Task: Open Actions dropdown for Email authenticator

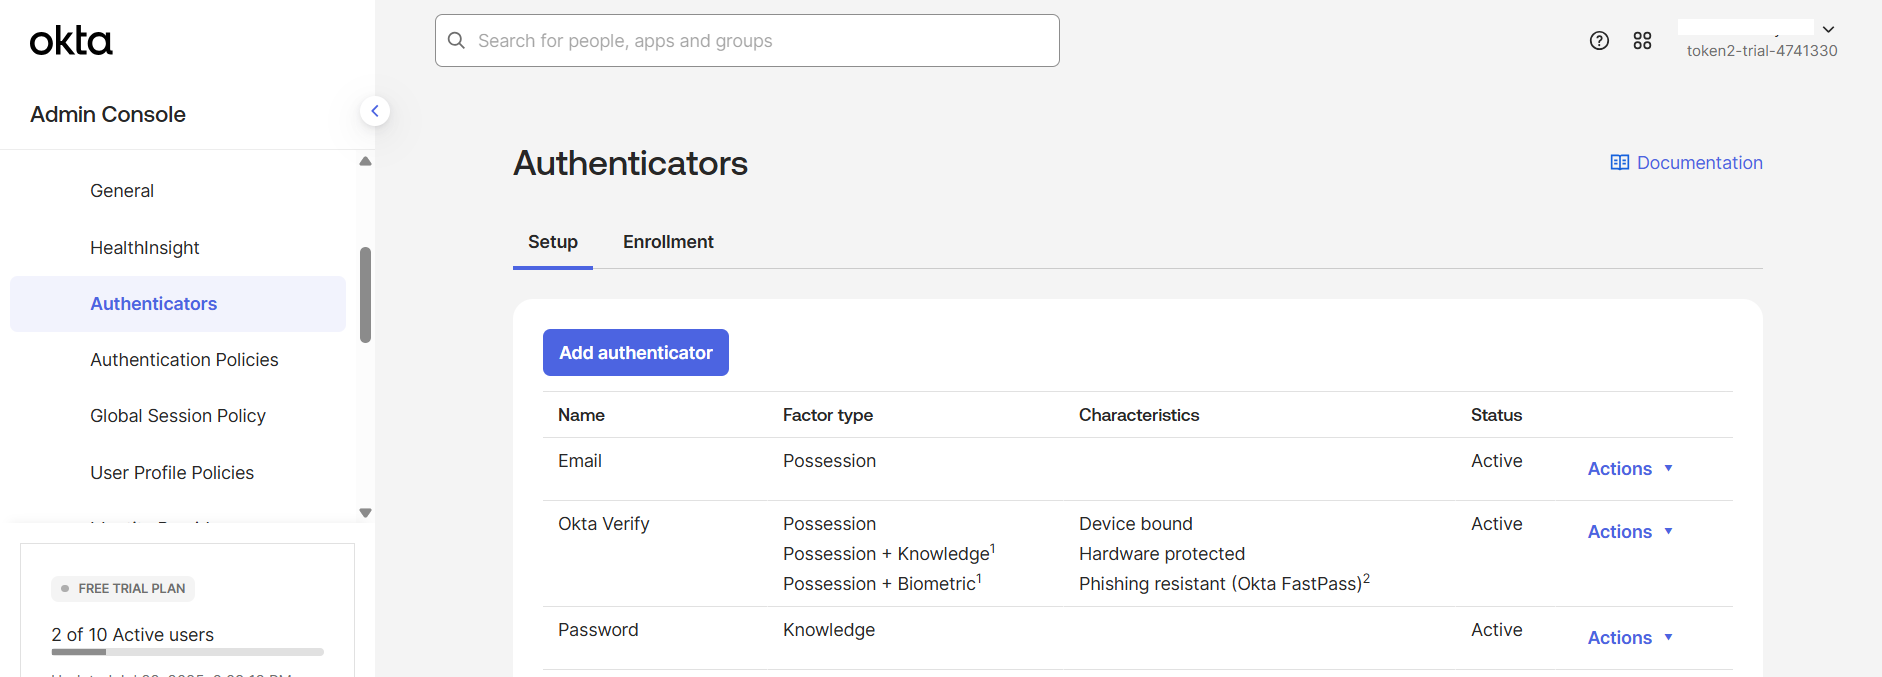Action: click(1630, 469)
